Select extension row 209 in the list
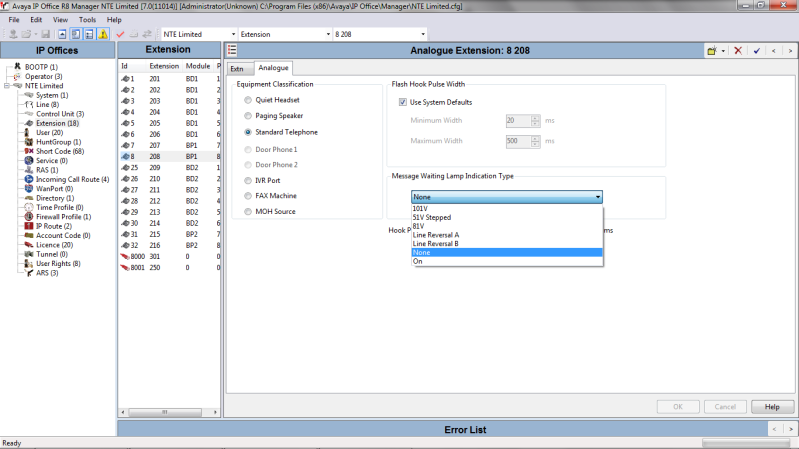The height and width of the screenshot is (449, 799). [x=170, y=167]
